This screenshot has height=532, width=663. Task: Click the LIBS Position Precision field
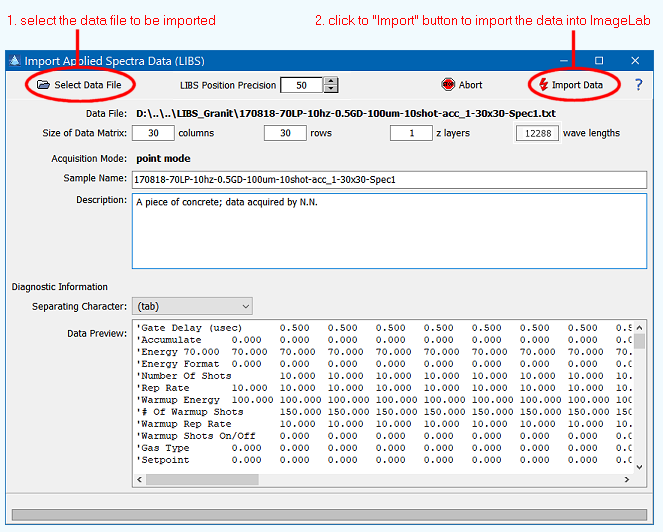click(301, 85)
